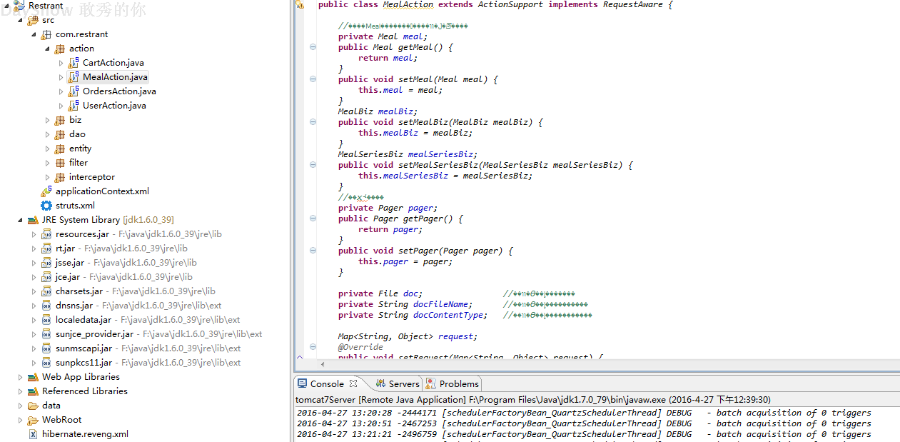Click the tomcat7Server console launch label

(533, 400)
